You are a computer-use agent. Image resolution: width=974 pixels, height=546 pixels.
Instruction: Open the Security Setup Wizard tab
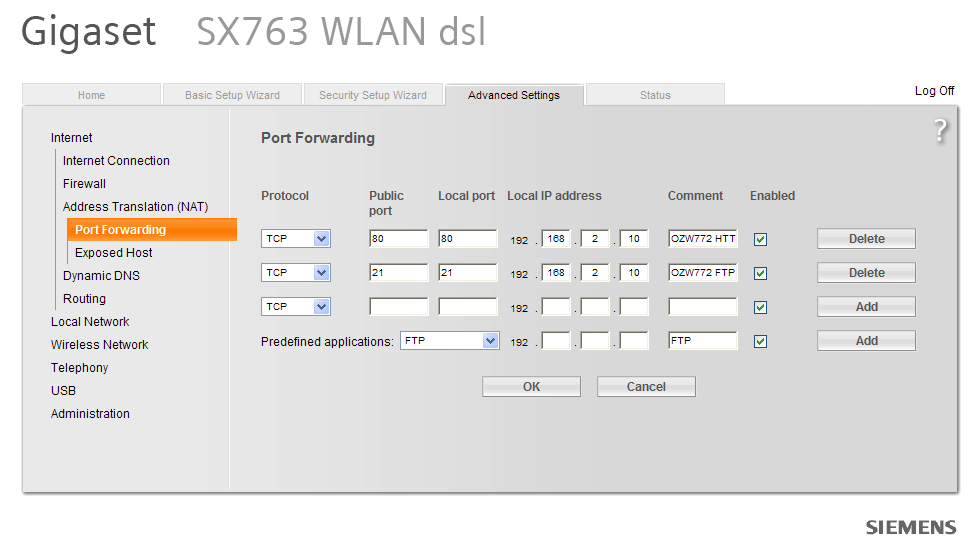(x=373, y=95)
